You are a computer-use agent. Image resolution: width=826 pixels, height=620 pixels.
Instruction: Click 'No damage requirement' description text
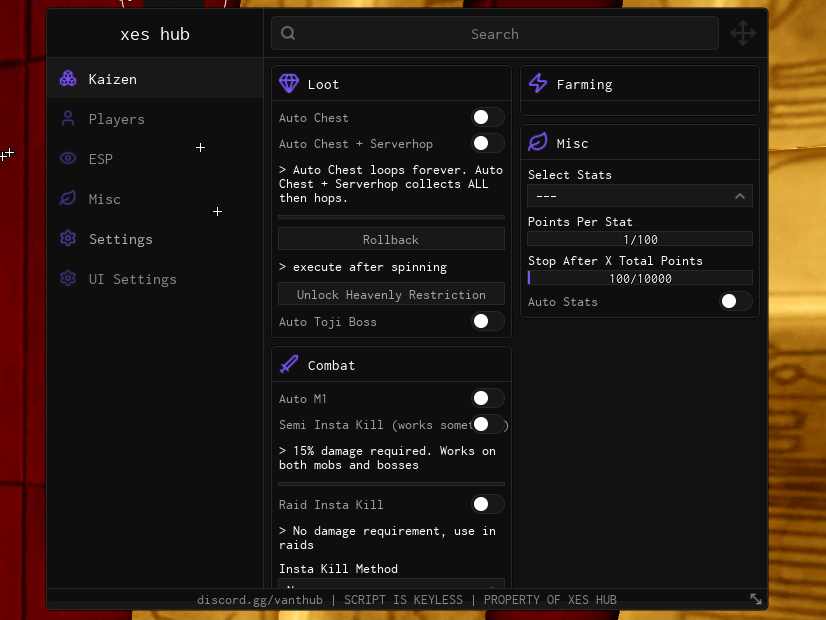[387, 538]
